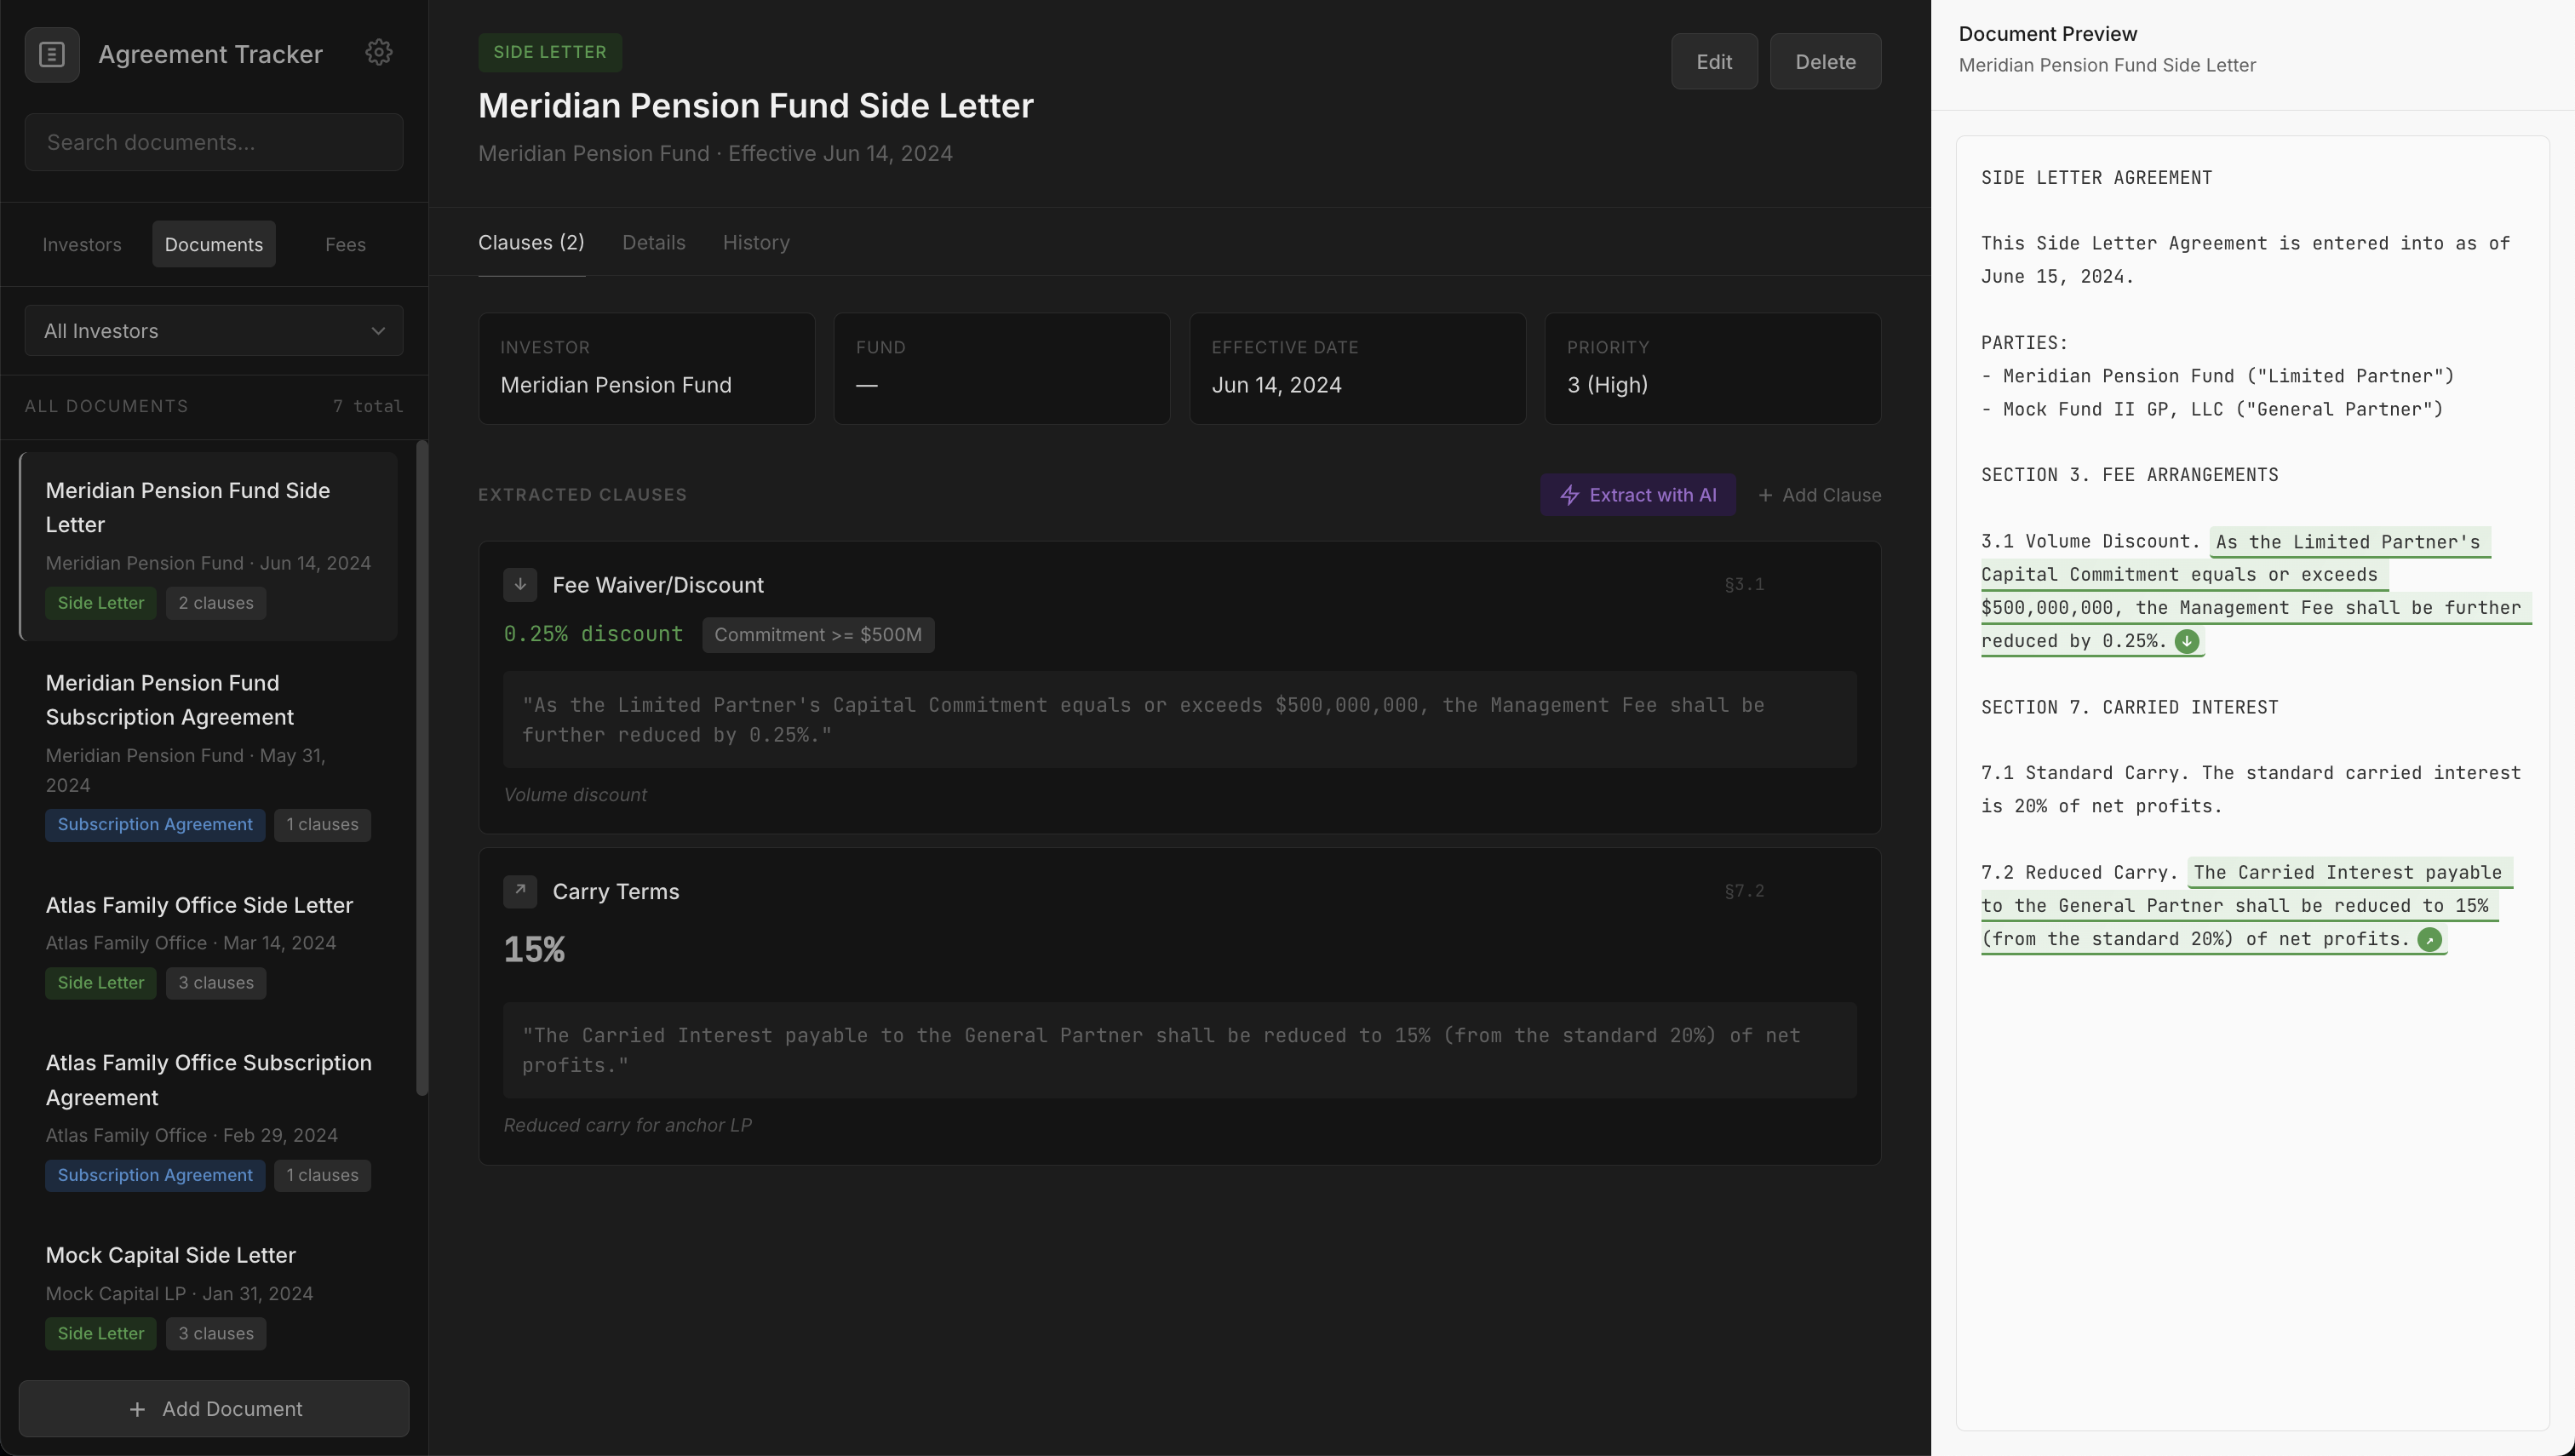The width and height of the screenshot is (2575, 1456).
Task: Open the History tab
Action: 756,243
